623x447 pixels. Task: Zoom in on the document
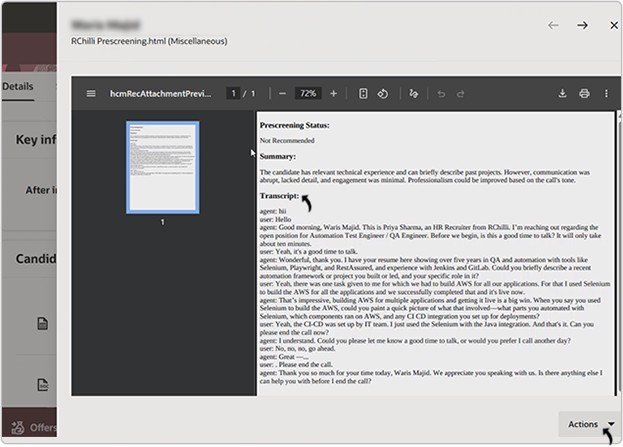(333, 93)
